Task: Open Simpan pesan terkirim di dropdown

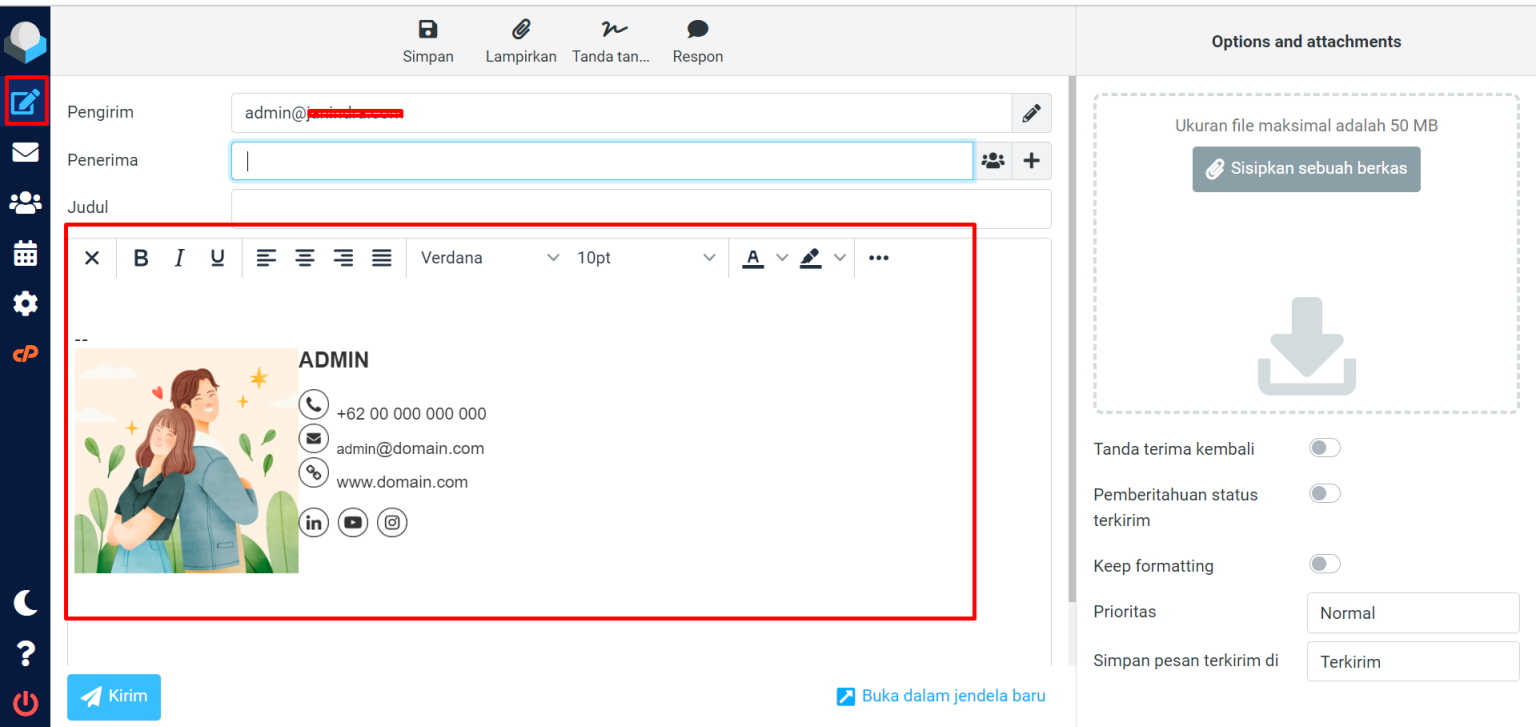Action: coord(1413,662)
